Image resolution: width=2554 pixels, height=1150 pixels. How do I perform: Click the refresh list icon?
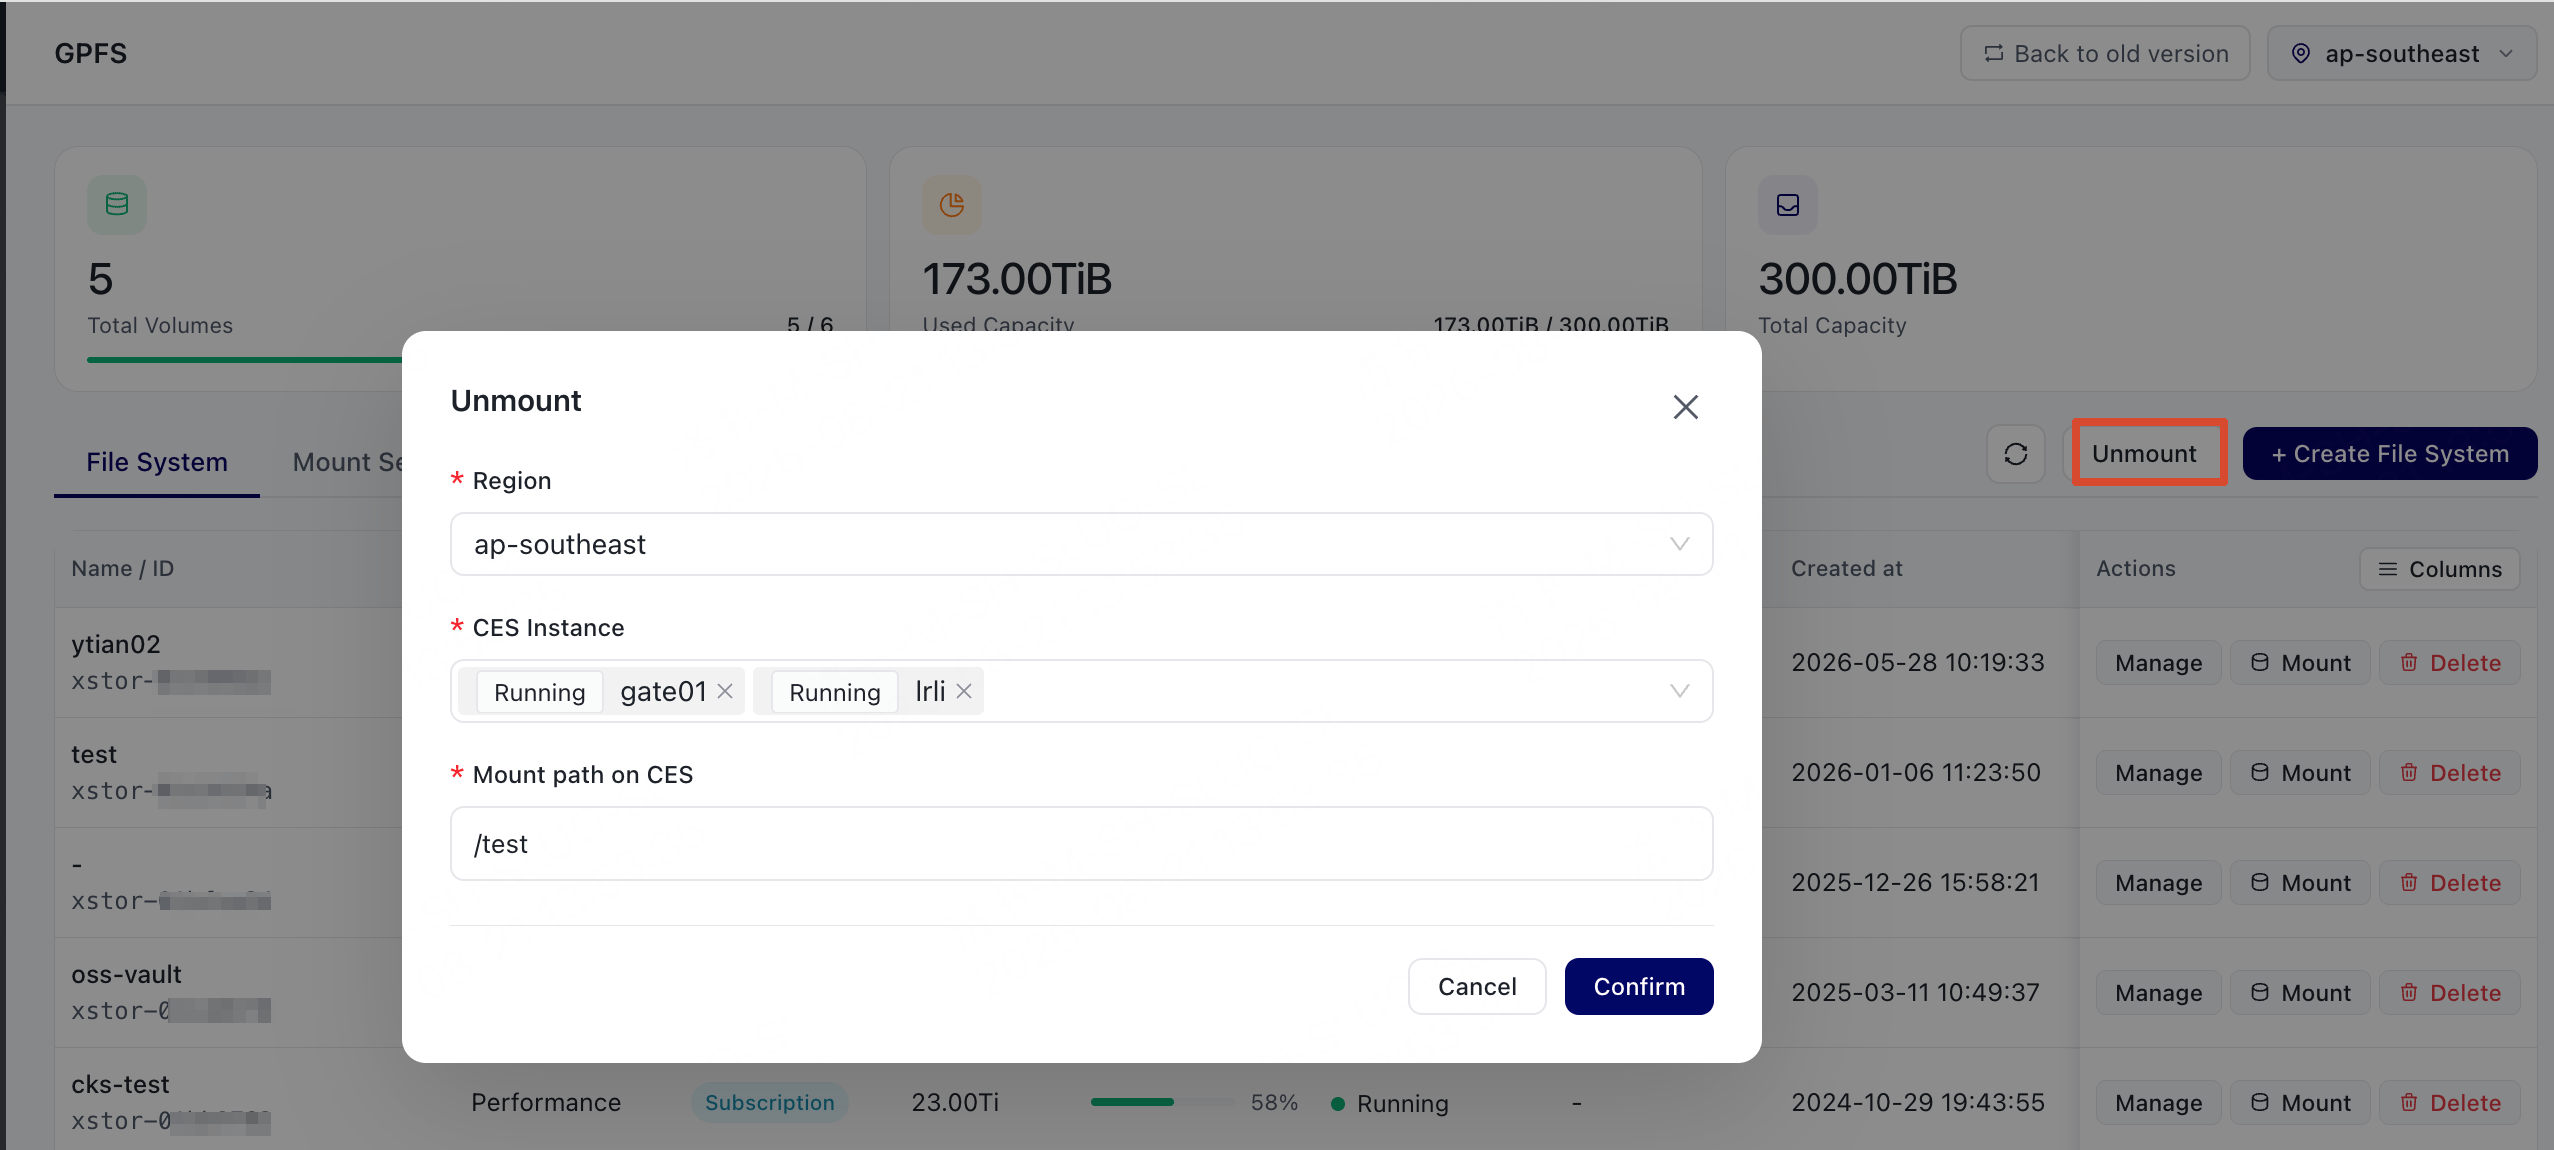(x=2015, y=454)
